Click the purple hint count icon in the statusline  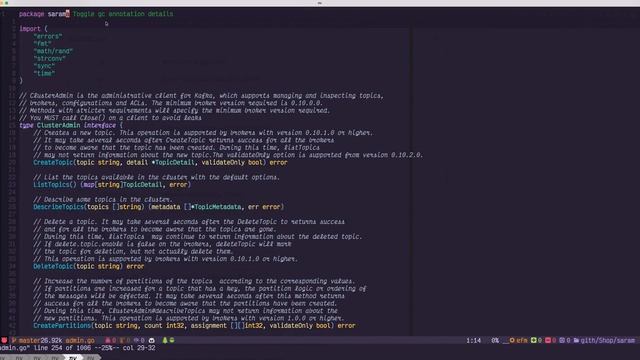click(136, 340)
